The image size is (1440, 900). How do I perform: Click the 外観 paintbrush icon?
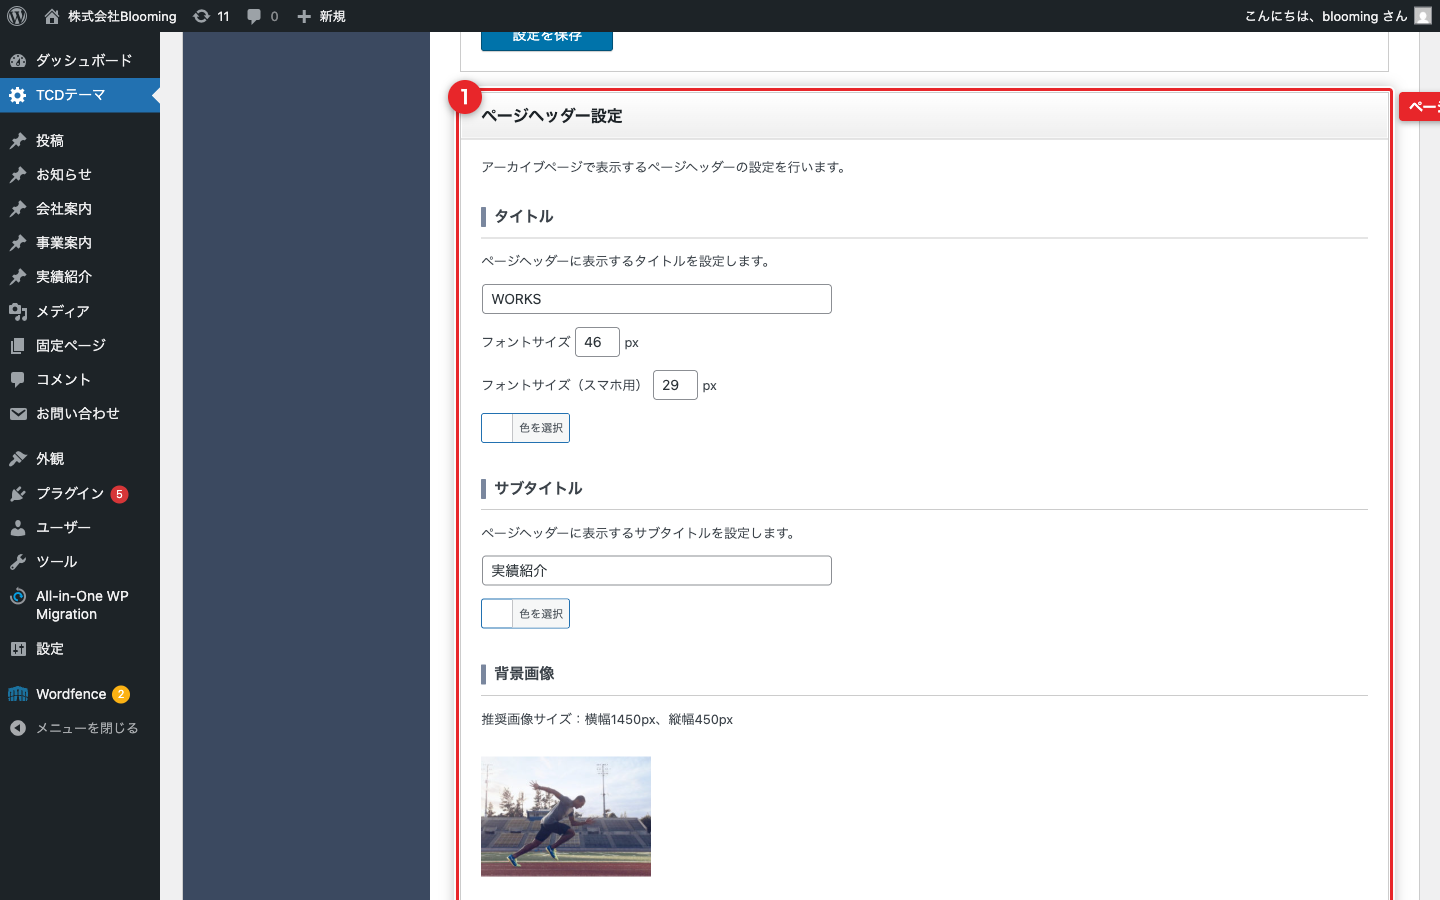(x=18, y=459)
